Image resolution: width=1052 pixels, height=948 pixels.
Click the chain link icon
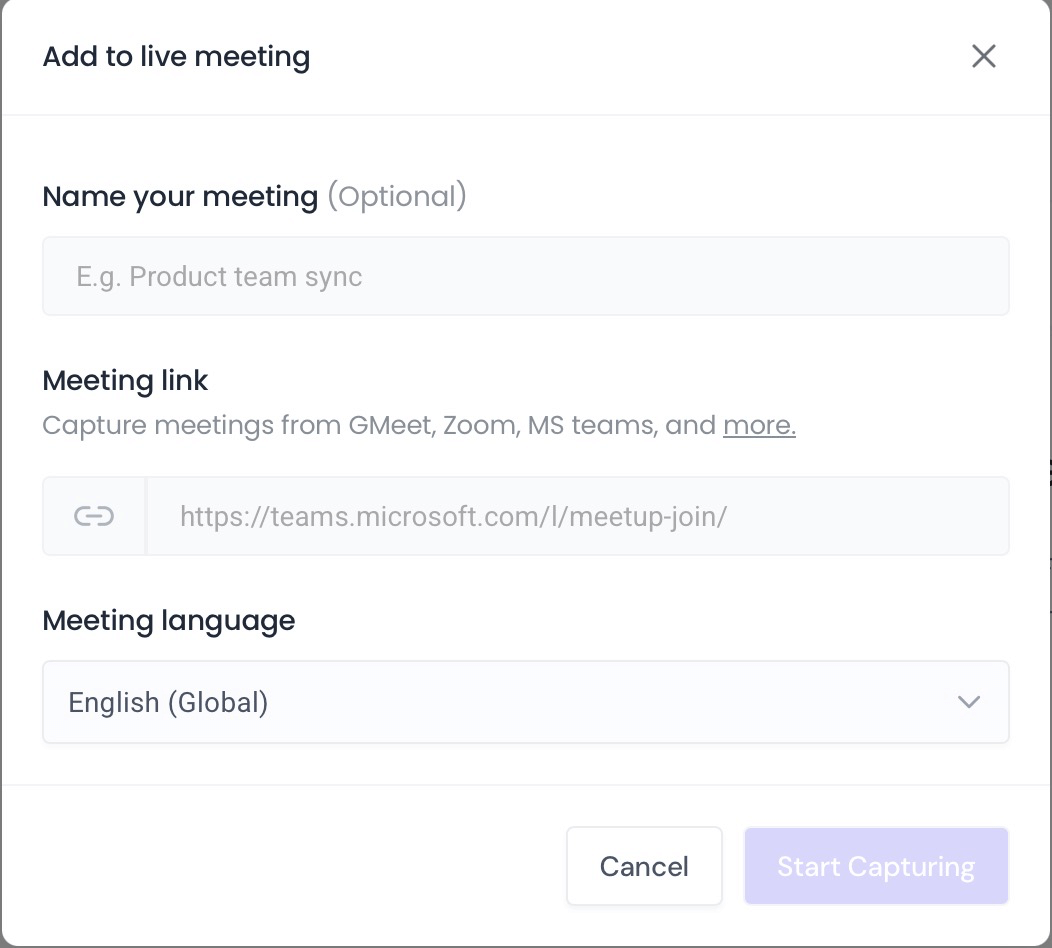94,516
